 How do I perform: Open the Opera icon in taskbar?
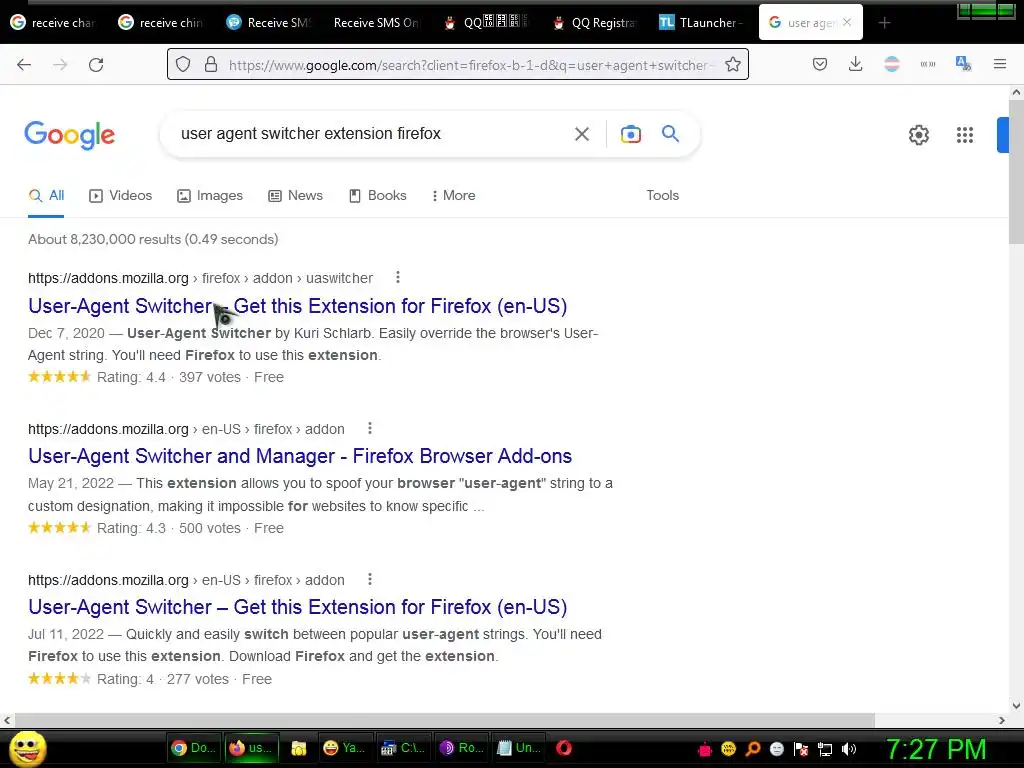point(564,748)
